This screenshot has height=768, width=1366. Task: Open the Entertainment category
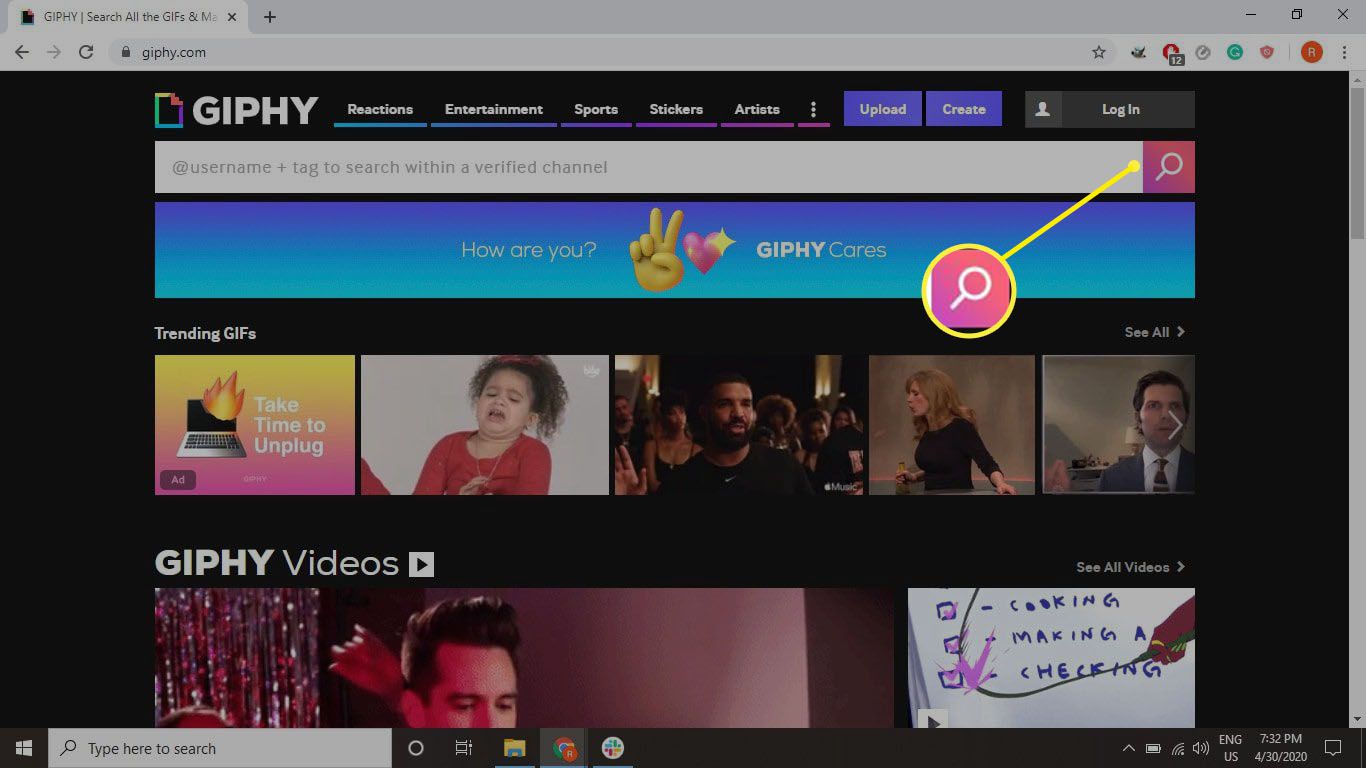click(494, 109)
